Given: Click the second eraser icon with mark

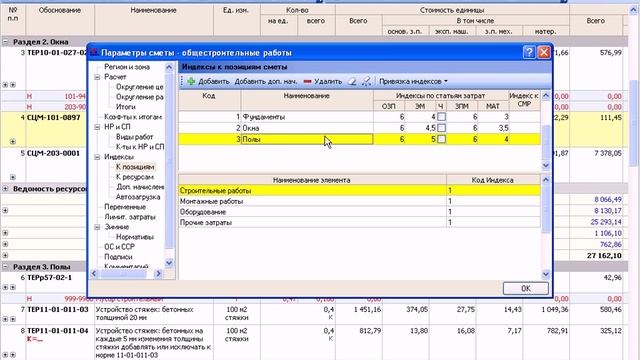Looking at the screenshot, I should (x=366, y=82).
